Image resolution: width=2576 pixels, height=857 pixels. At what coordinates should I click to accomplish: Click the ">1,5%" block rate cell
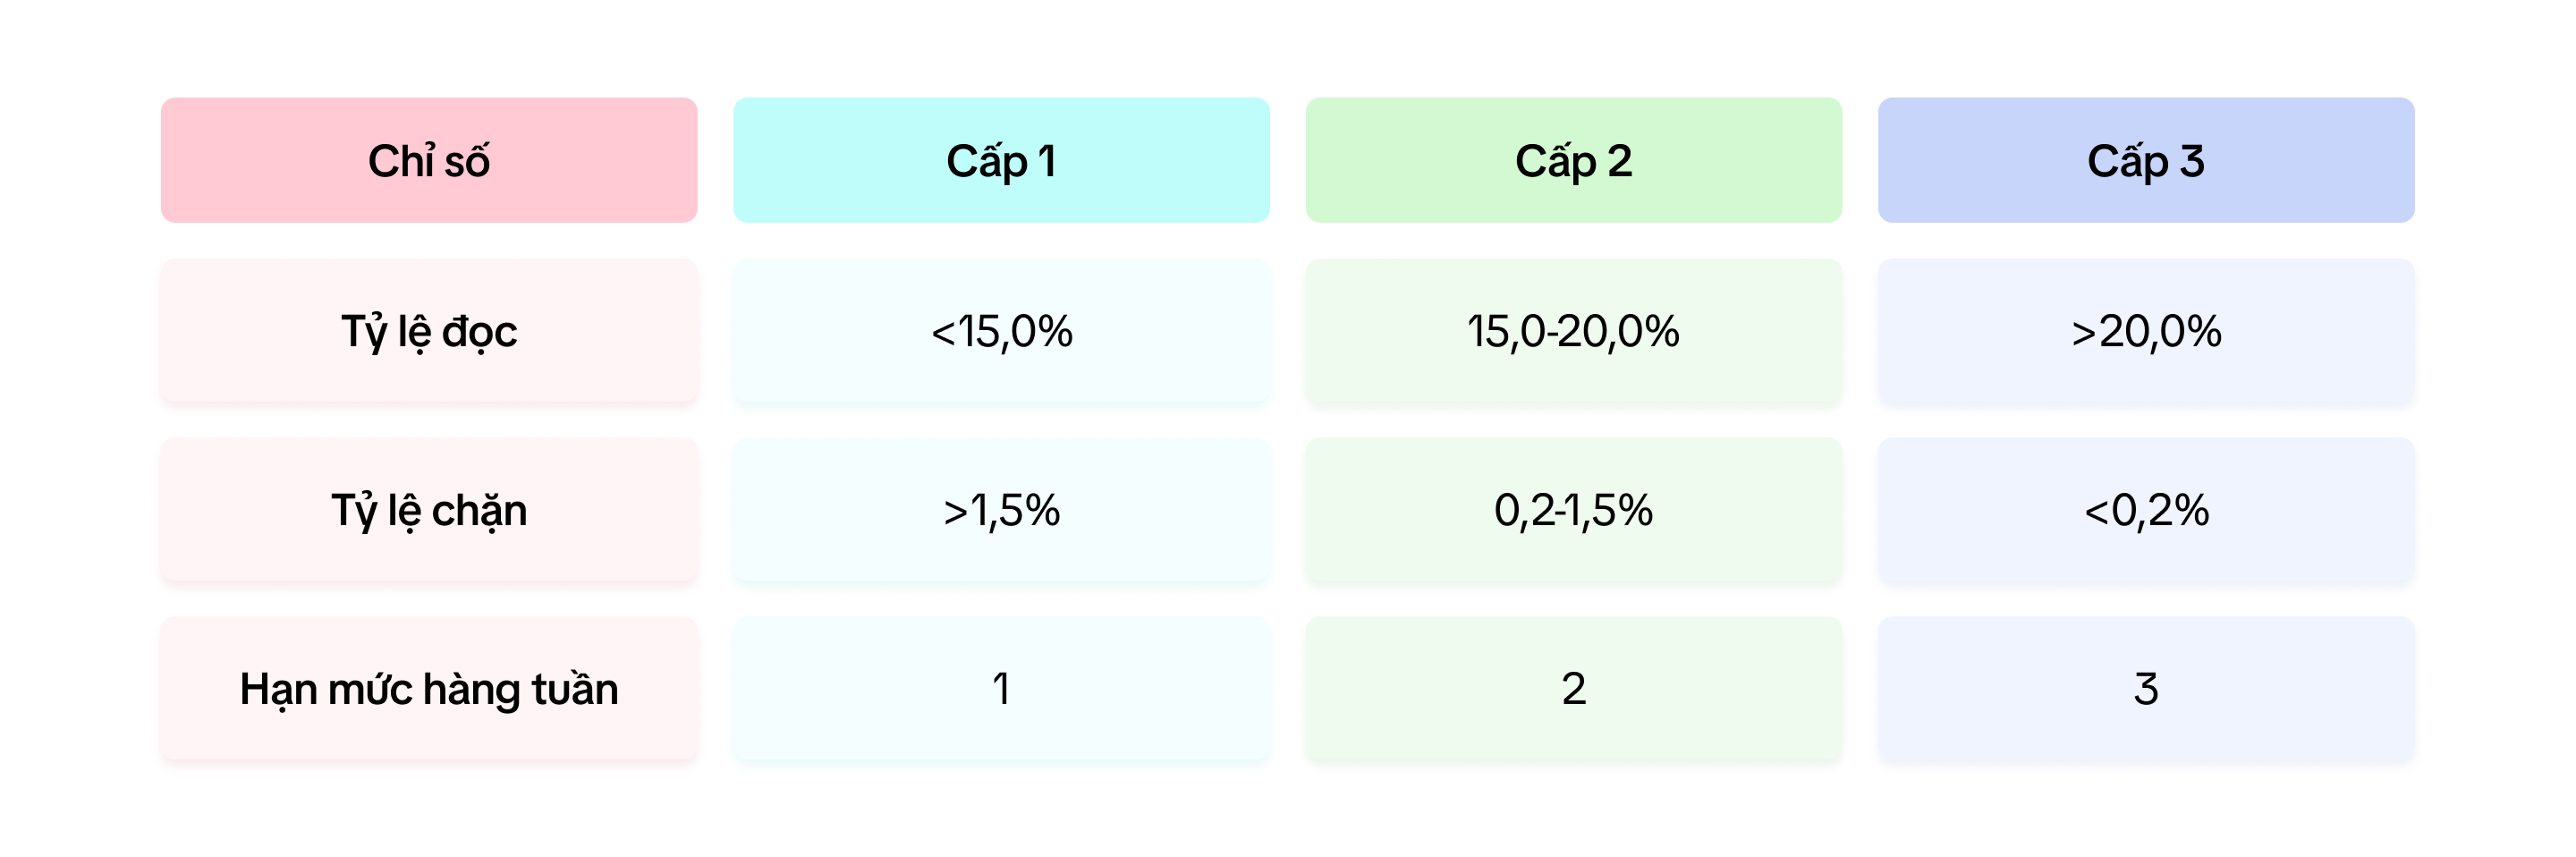pos(1001,510)
